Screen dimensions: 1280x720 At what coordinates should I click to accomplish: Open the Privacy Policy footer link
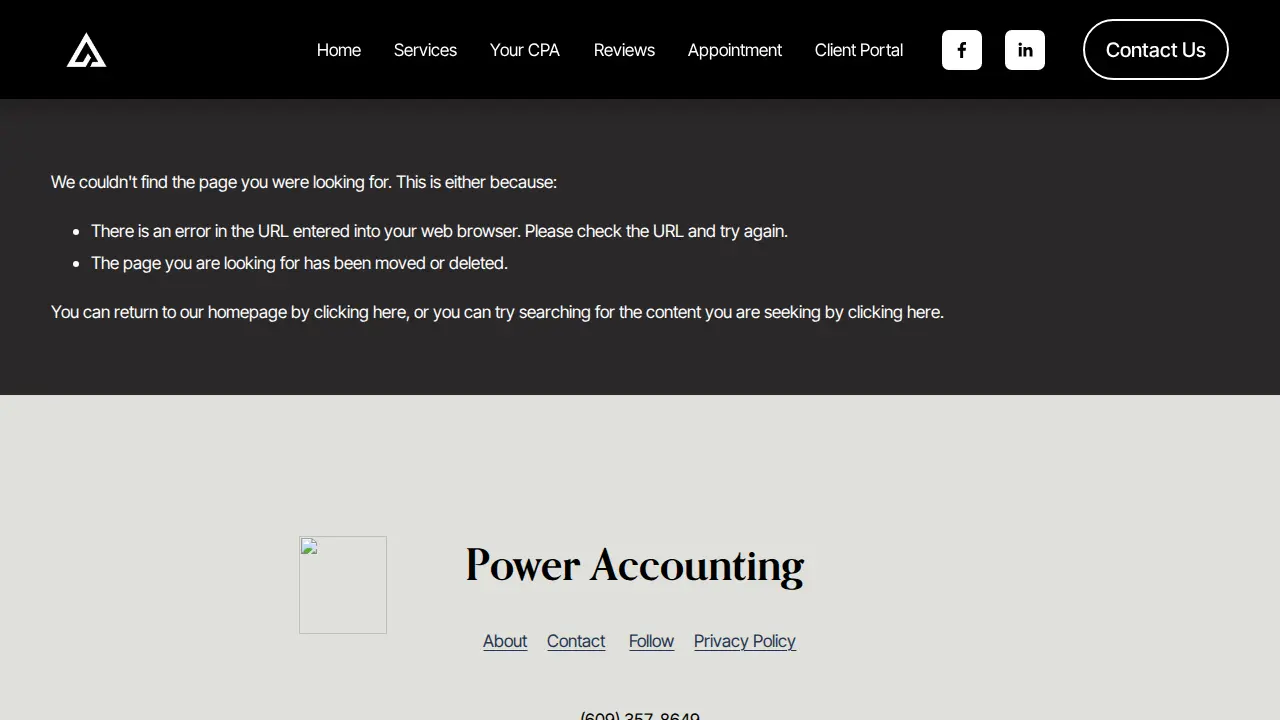745,641
